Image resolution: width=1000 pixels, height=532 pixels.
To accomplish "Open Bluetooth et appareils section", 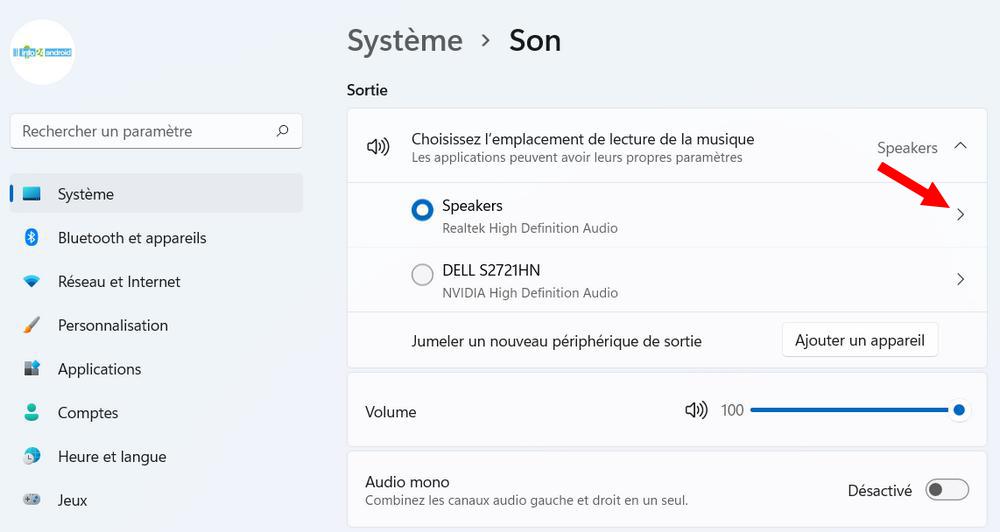I will pyautogui.click(x=156, y=237).
